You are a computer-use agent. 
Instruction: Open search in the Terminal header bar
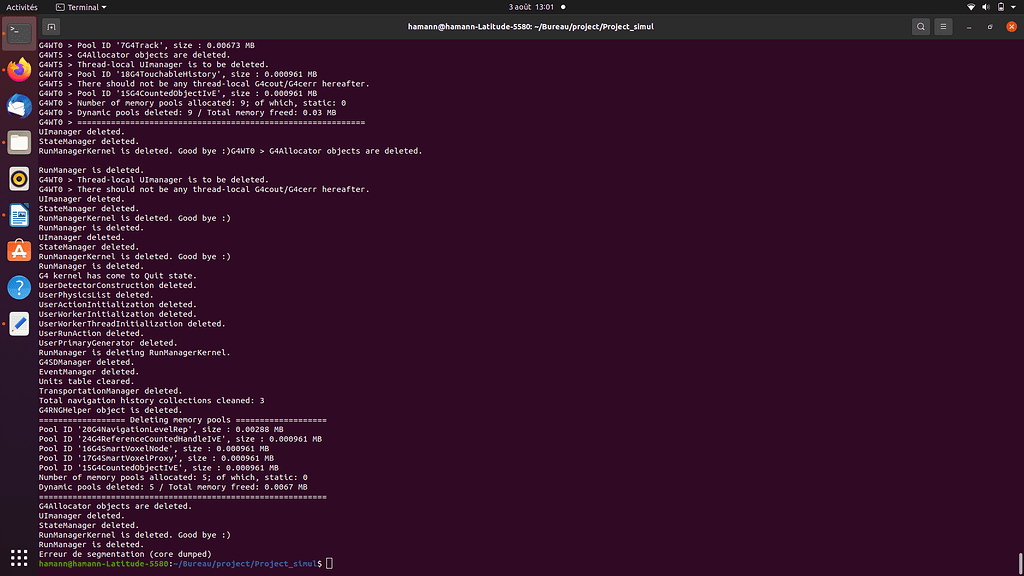(921, 26)
